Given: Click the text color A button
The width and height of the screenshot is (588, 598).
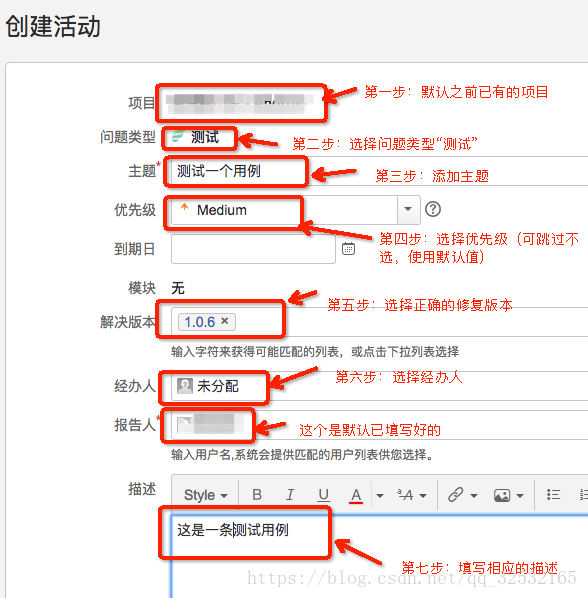Looking at the screenshot, I should (x=356, y=495).
